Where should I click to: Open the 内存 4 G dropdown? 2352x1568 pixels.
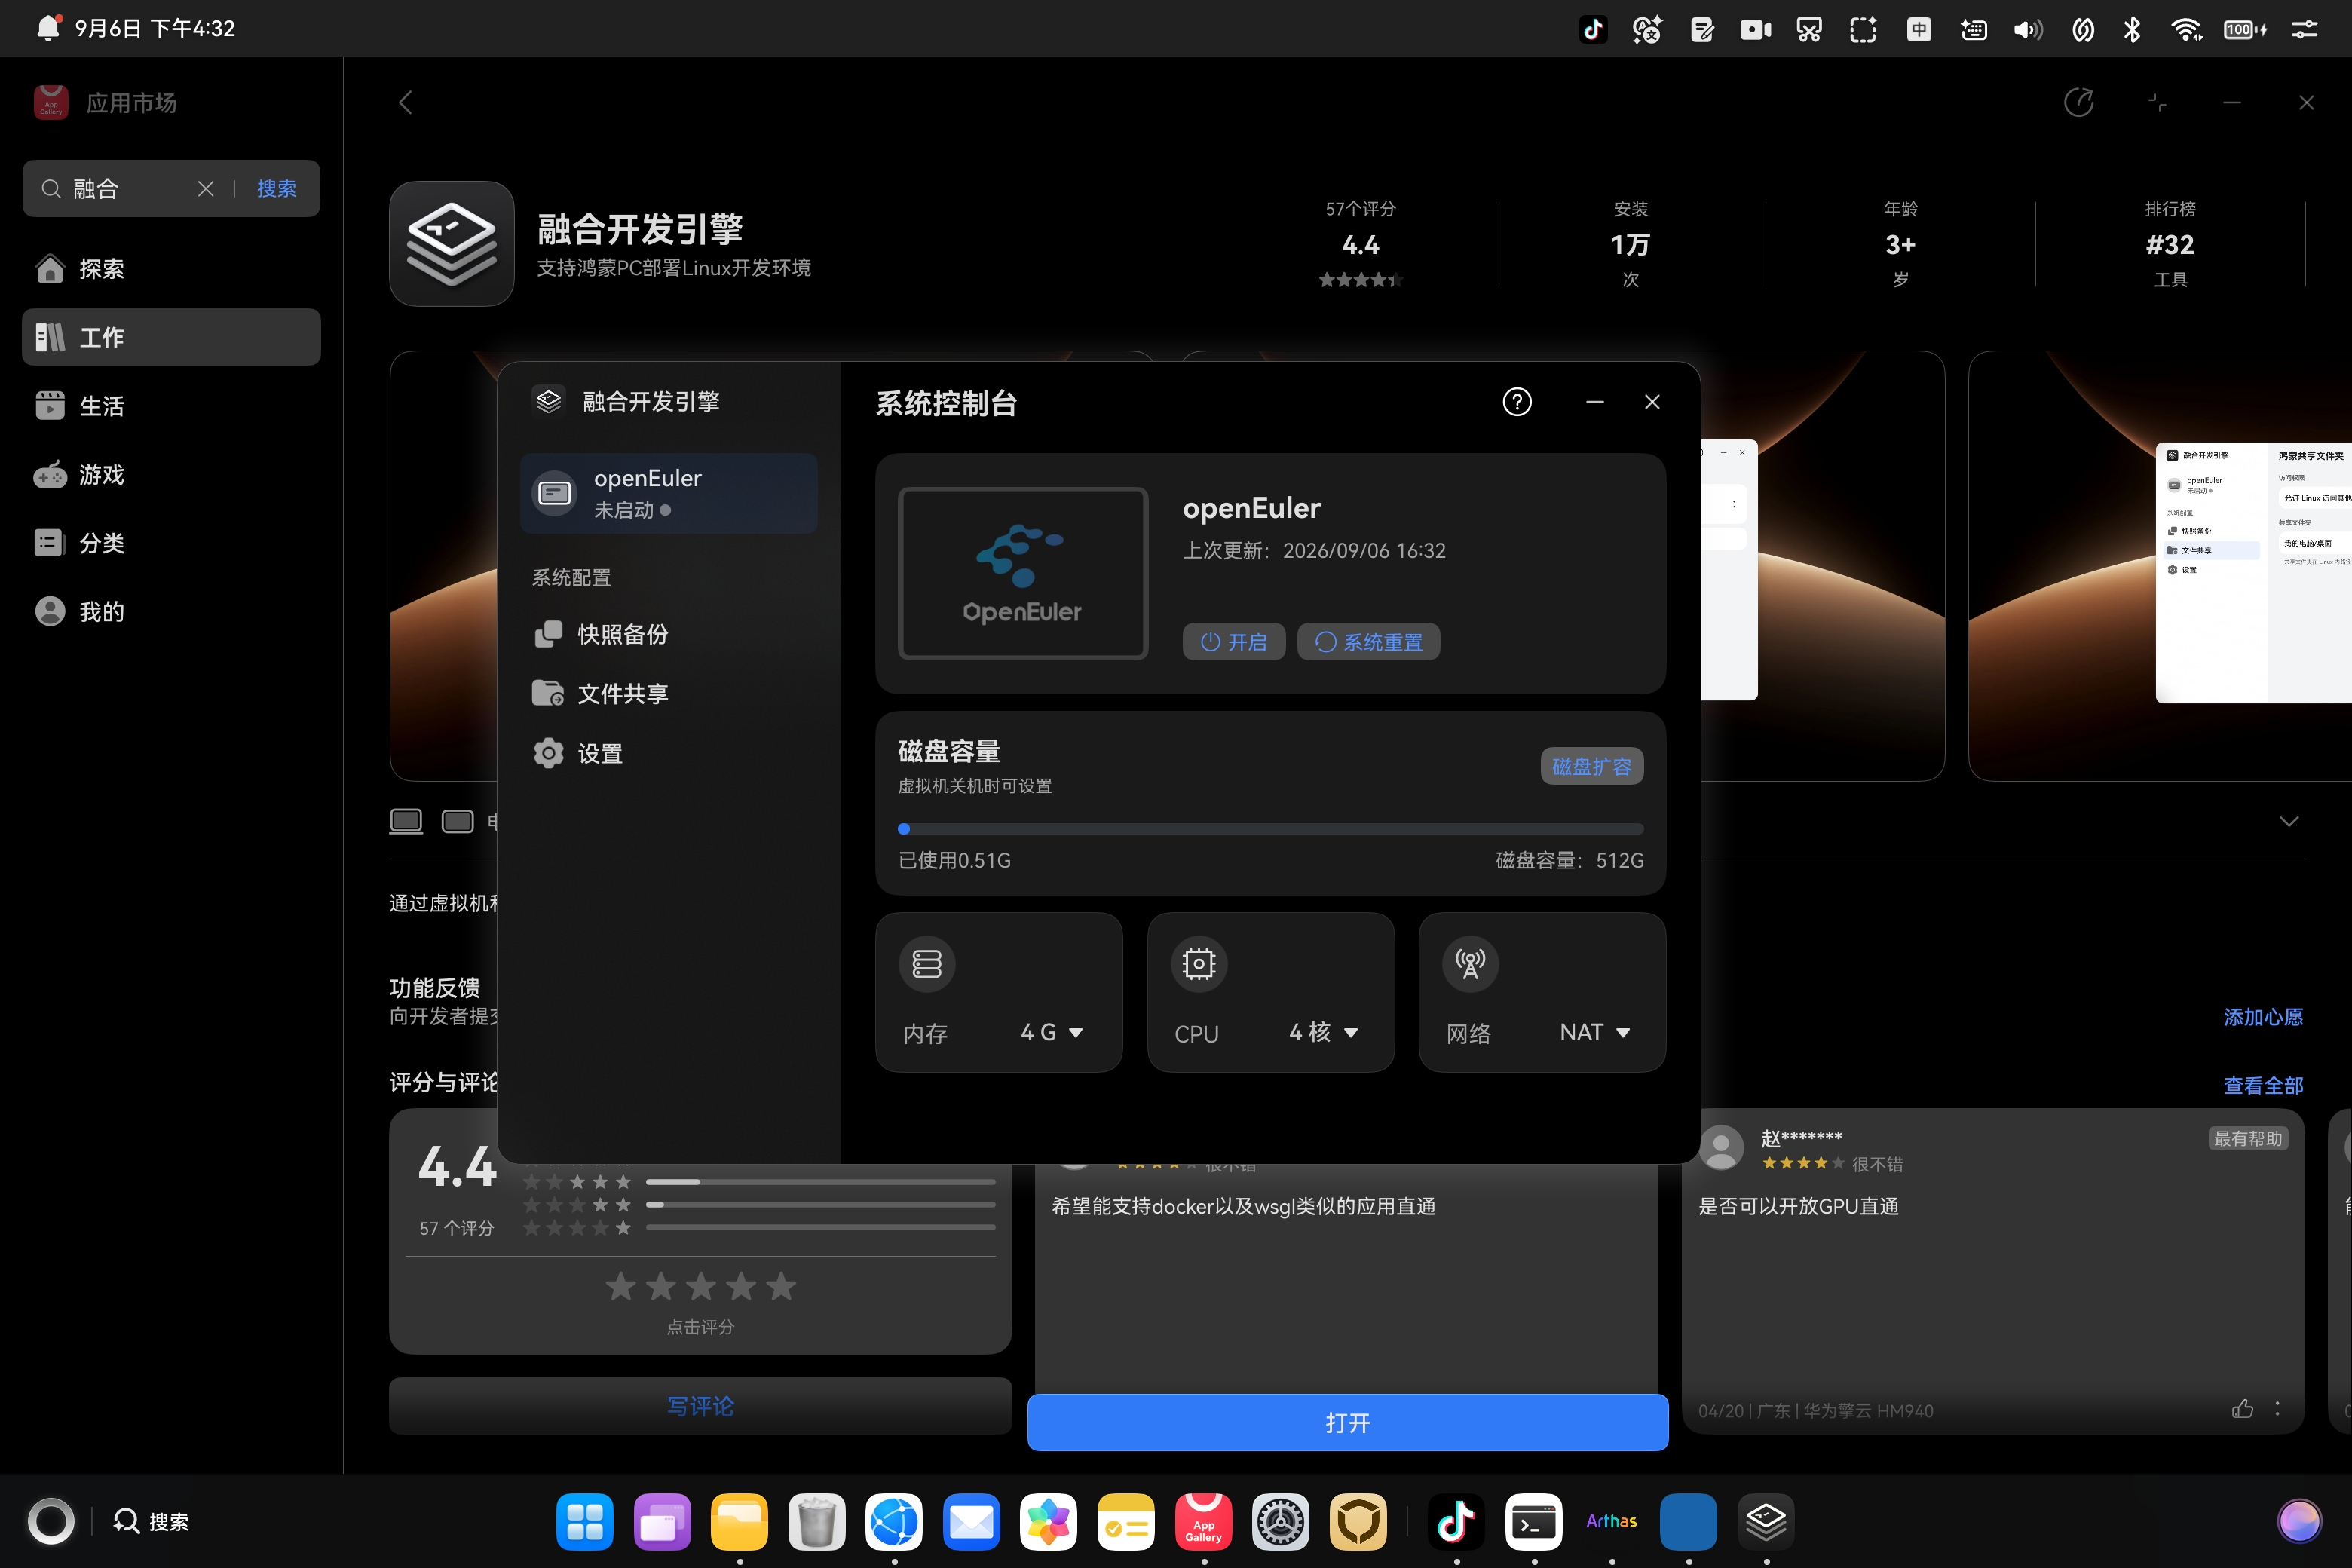(x=1051, y=1032)
